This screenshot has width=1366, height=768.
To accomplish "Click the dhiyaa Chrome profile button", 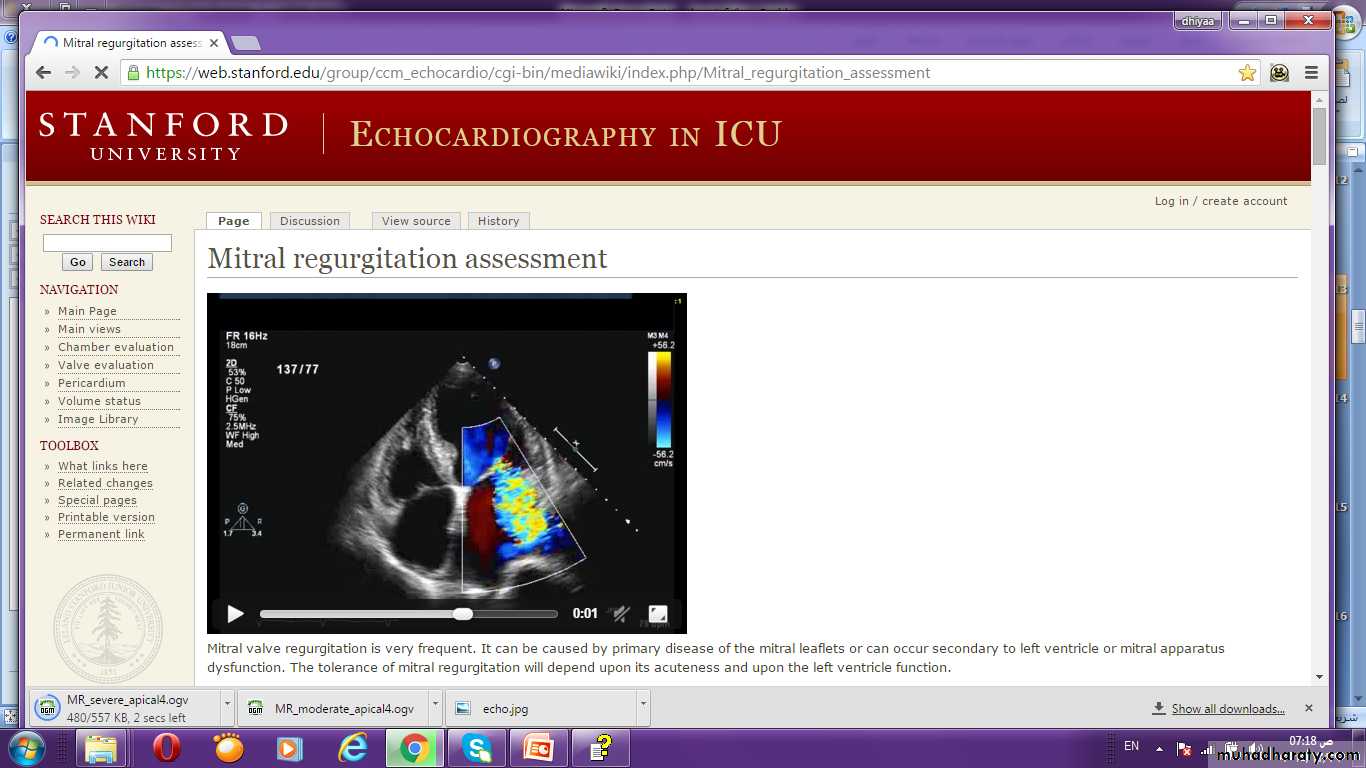I will 1198,19.
